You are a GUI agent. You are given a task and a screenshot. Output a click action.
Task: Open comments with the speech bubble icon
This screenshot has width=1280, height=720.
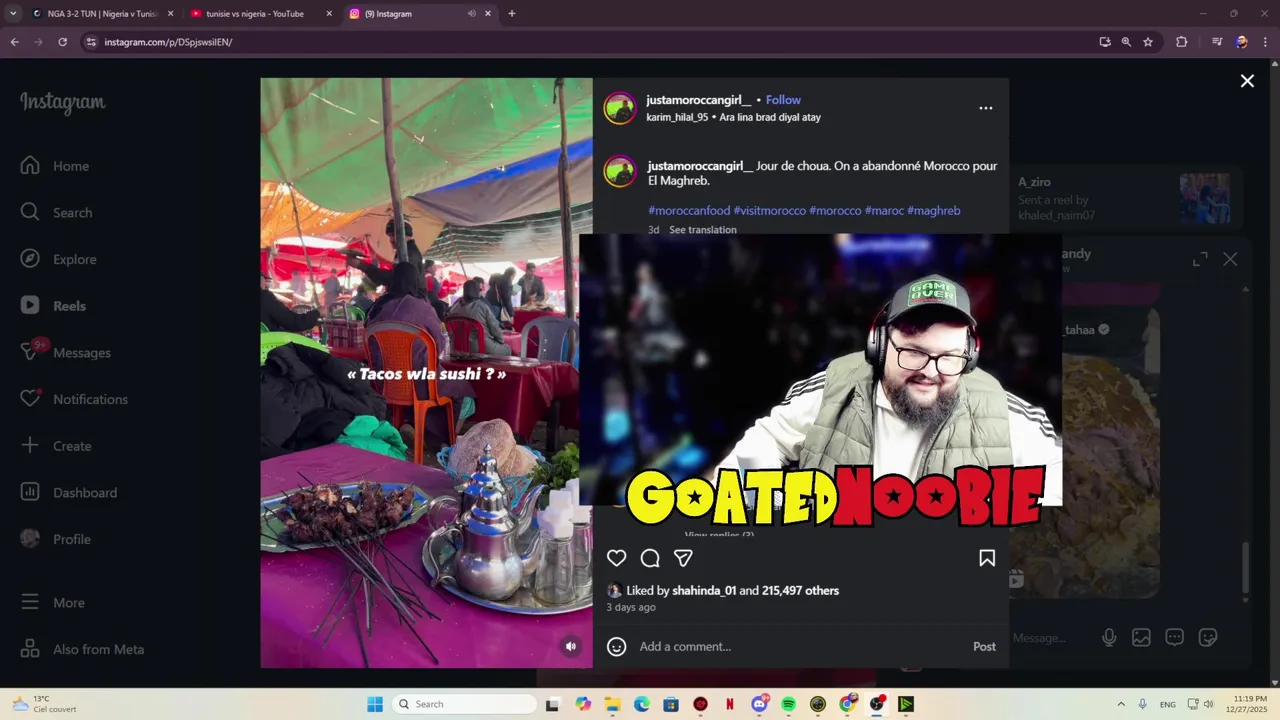pyautogui.click(x=650, y=558)
